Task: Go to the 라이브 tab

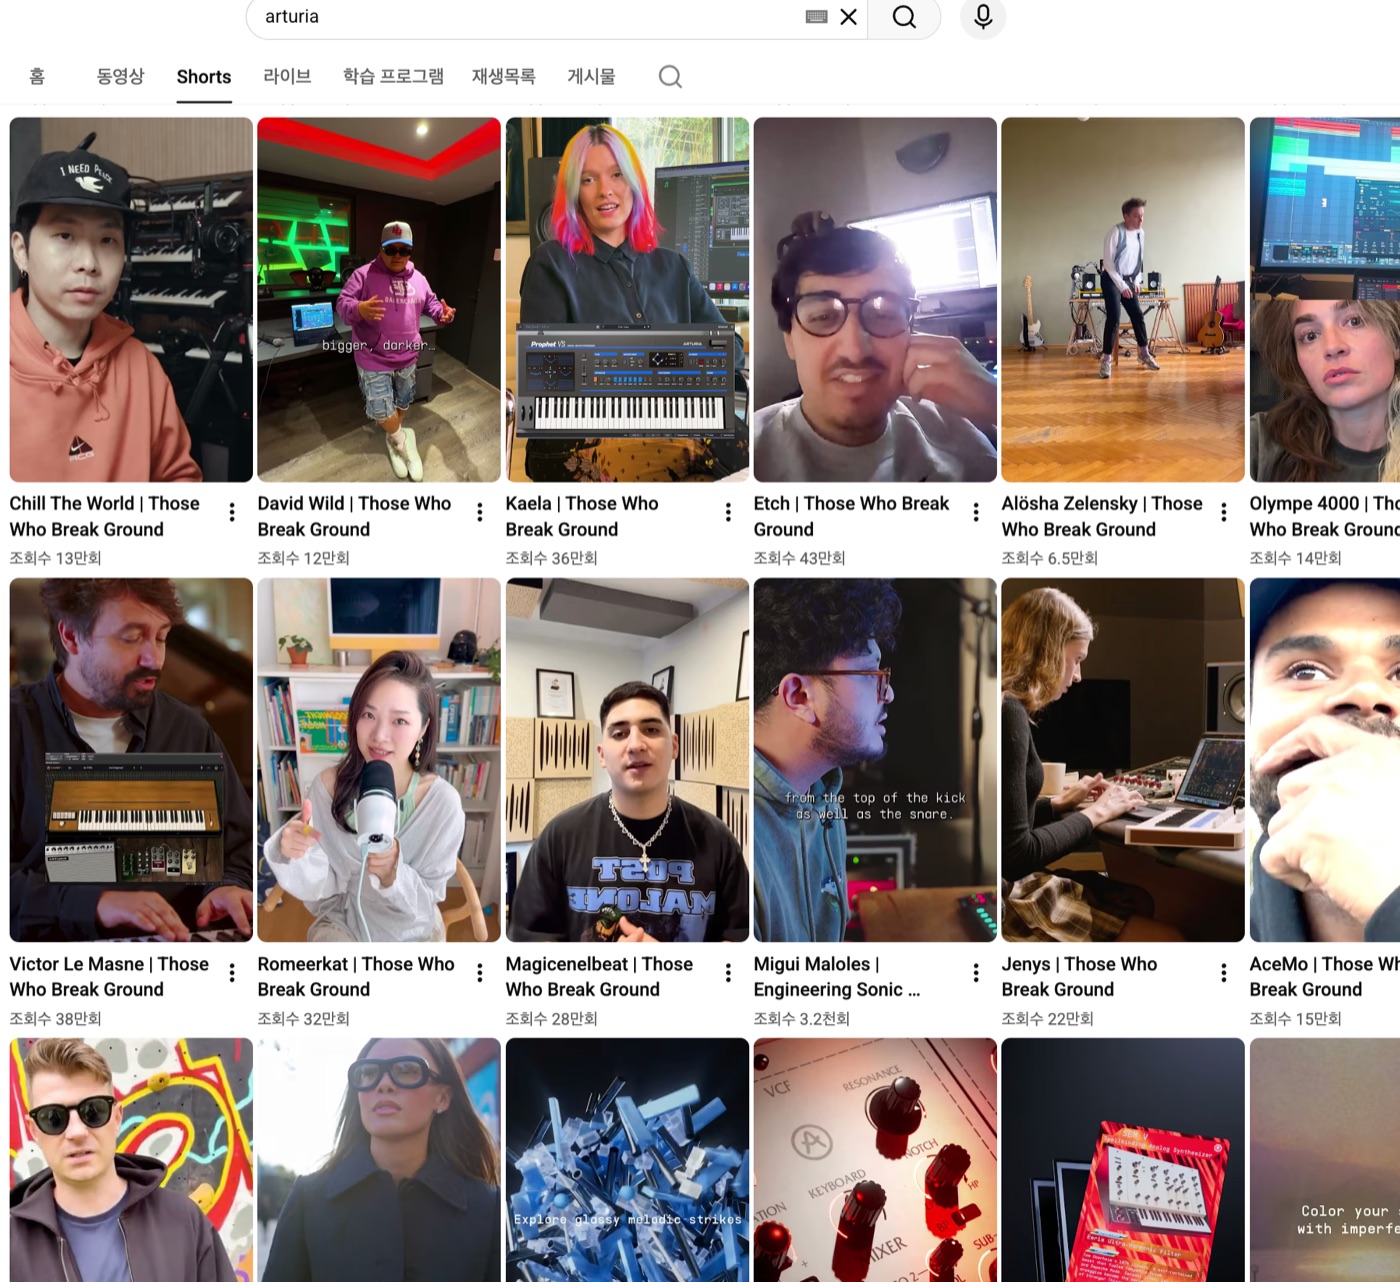Action: pyautogui.click(x=287, y=77)
